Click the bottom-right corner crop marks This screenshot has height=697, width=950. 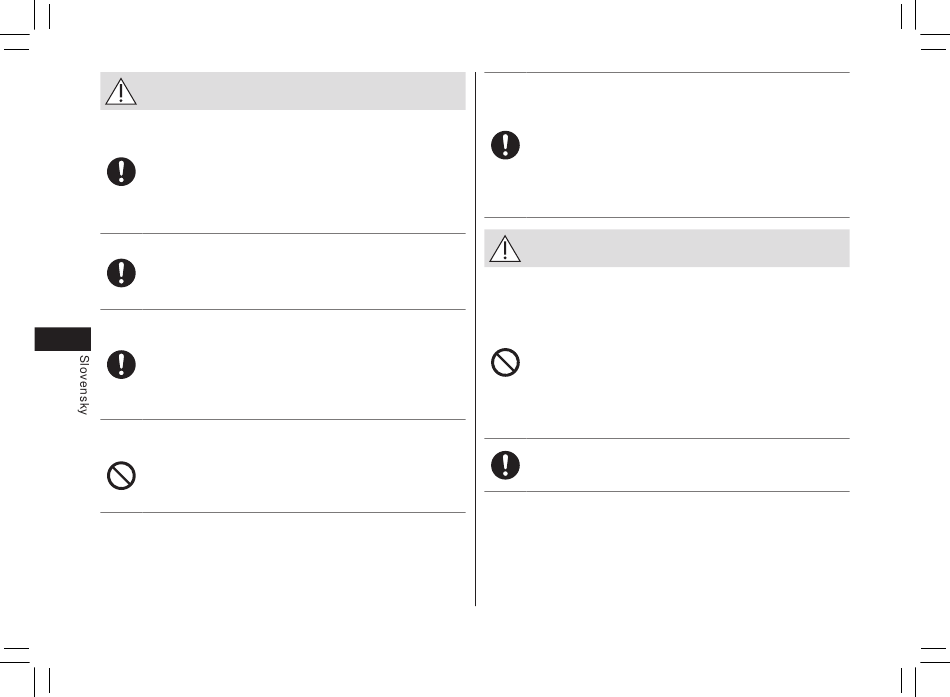925,672
